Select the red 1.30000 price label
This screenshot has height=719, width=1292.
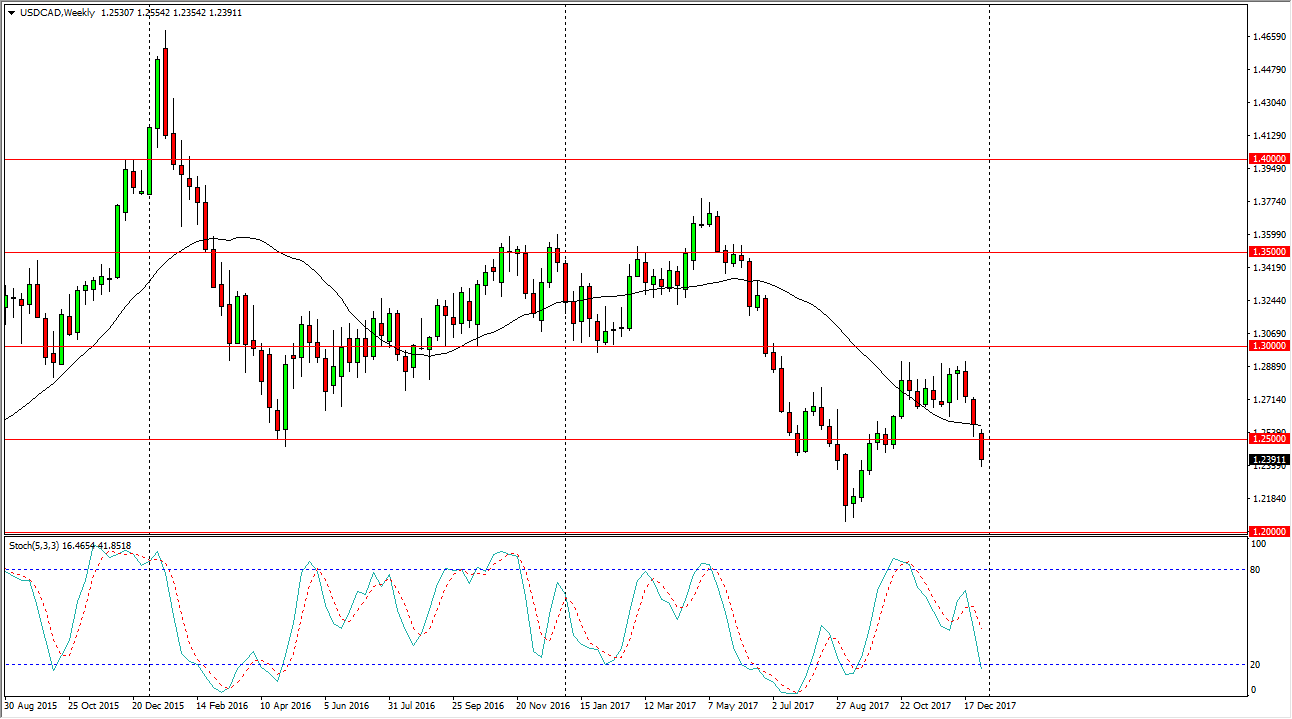1269,346
